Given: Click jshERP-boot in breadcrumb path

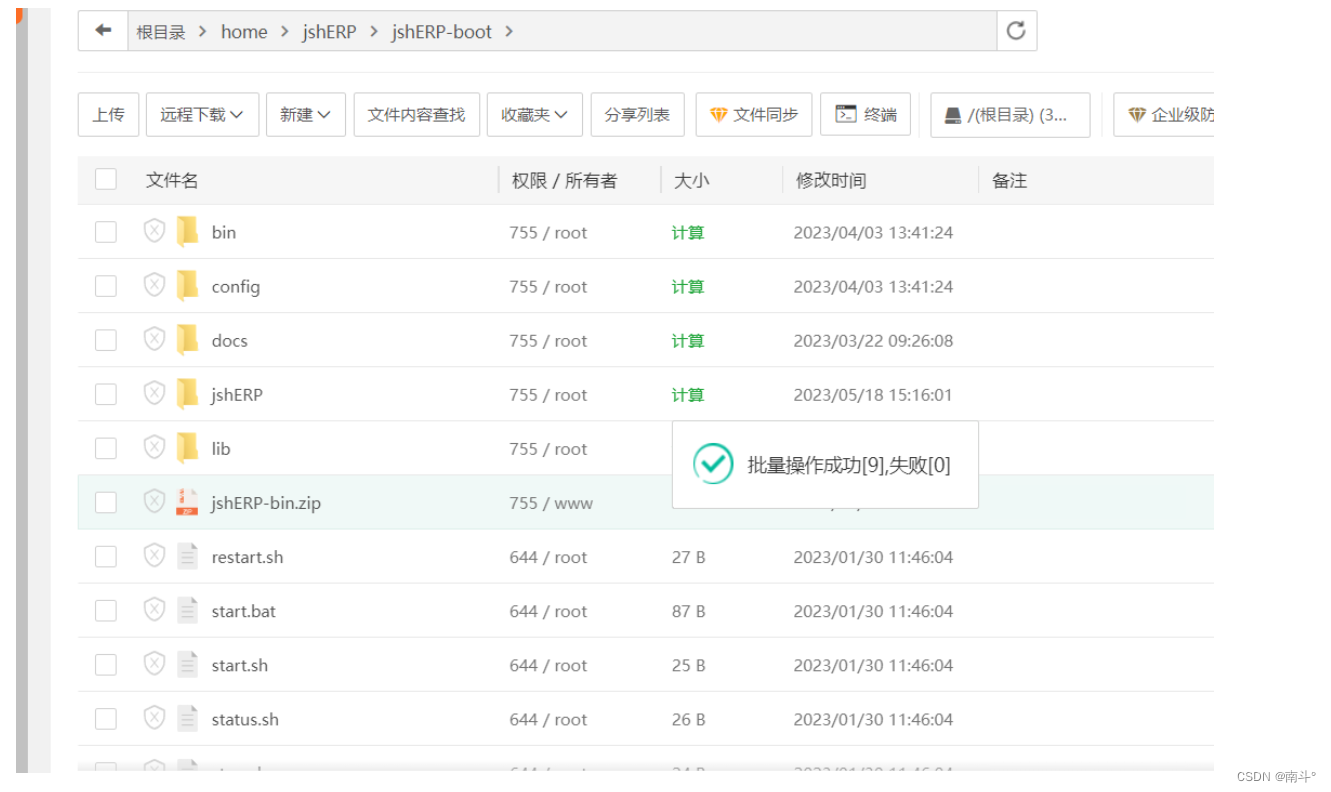Looking at the screenshot, I should [442, 32].
